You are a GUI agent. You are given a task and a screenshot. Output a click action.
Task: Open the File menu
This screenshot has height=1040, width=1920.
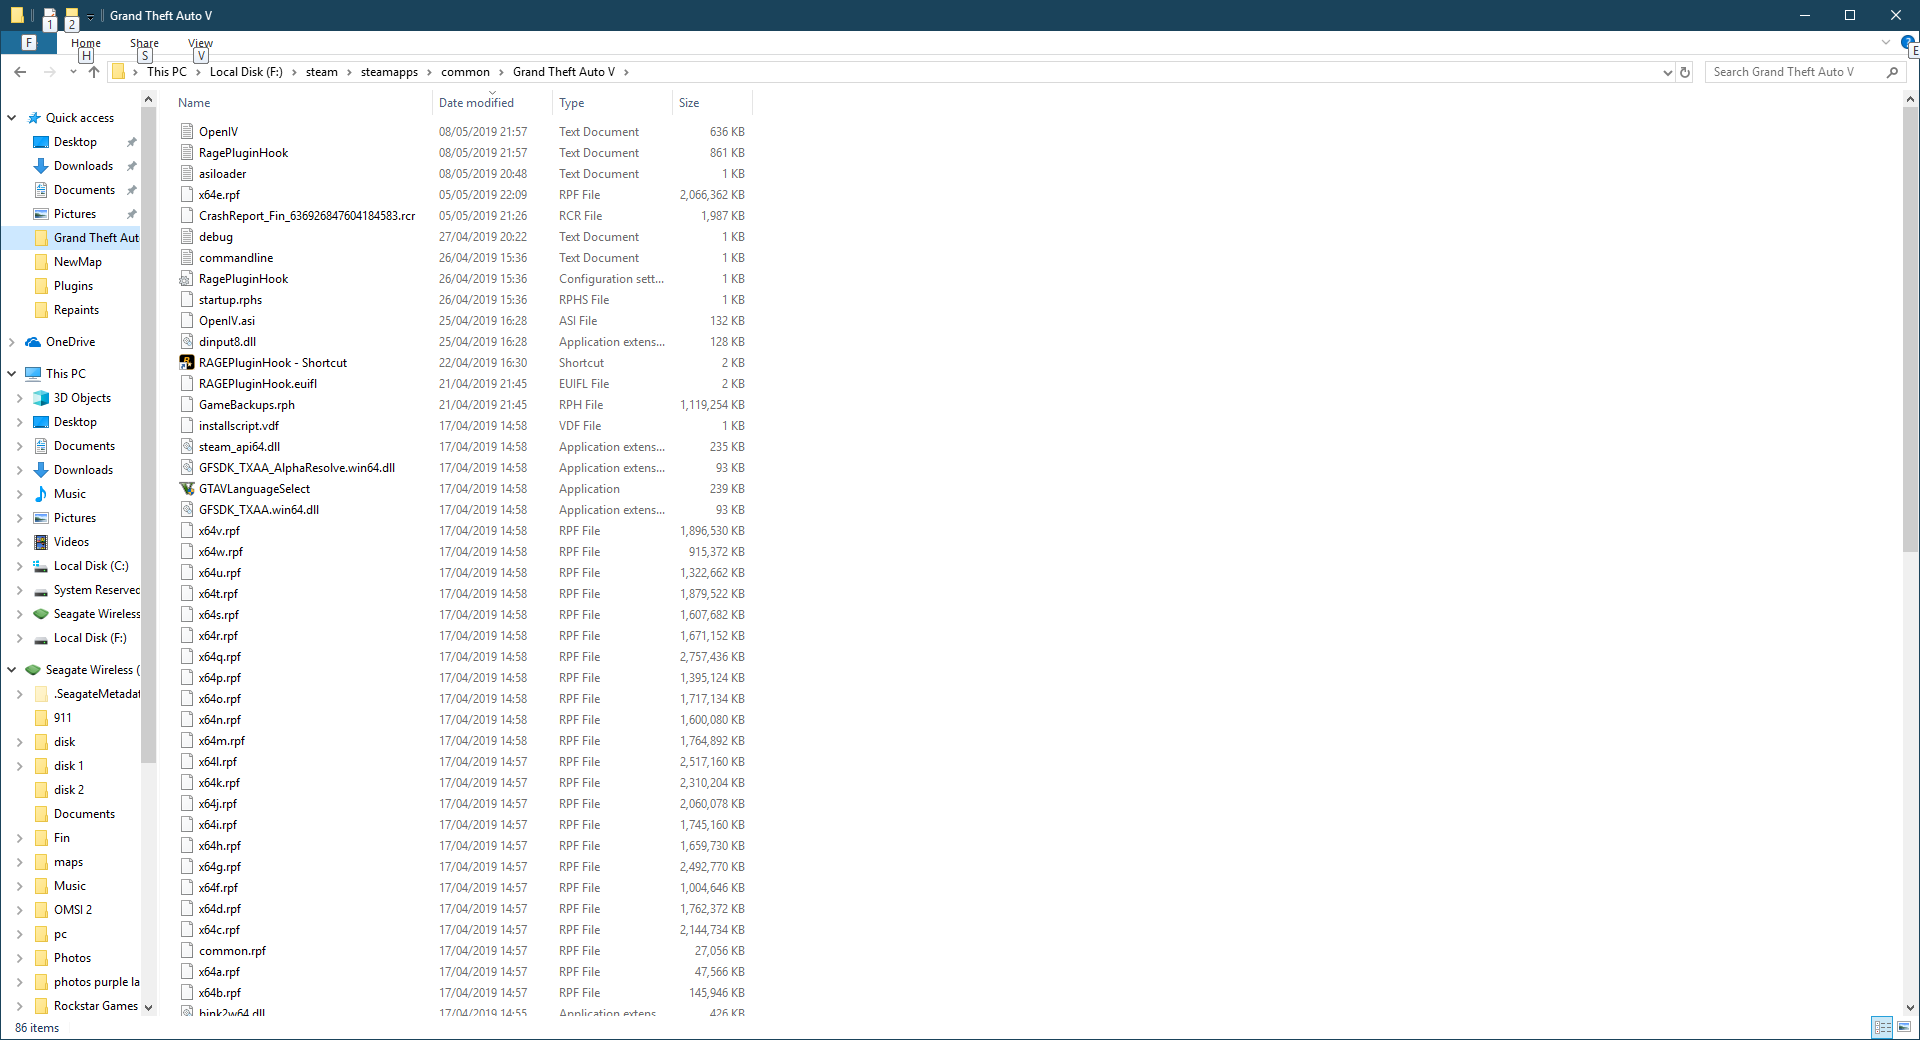coord(29,42)
